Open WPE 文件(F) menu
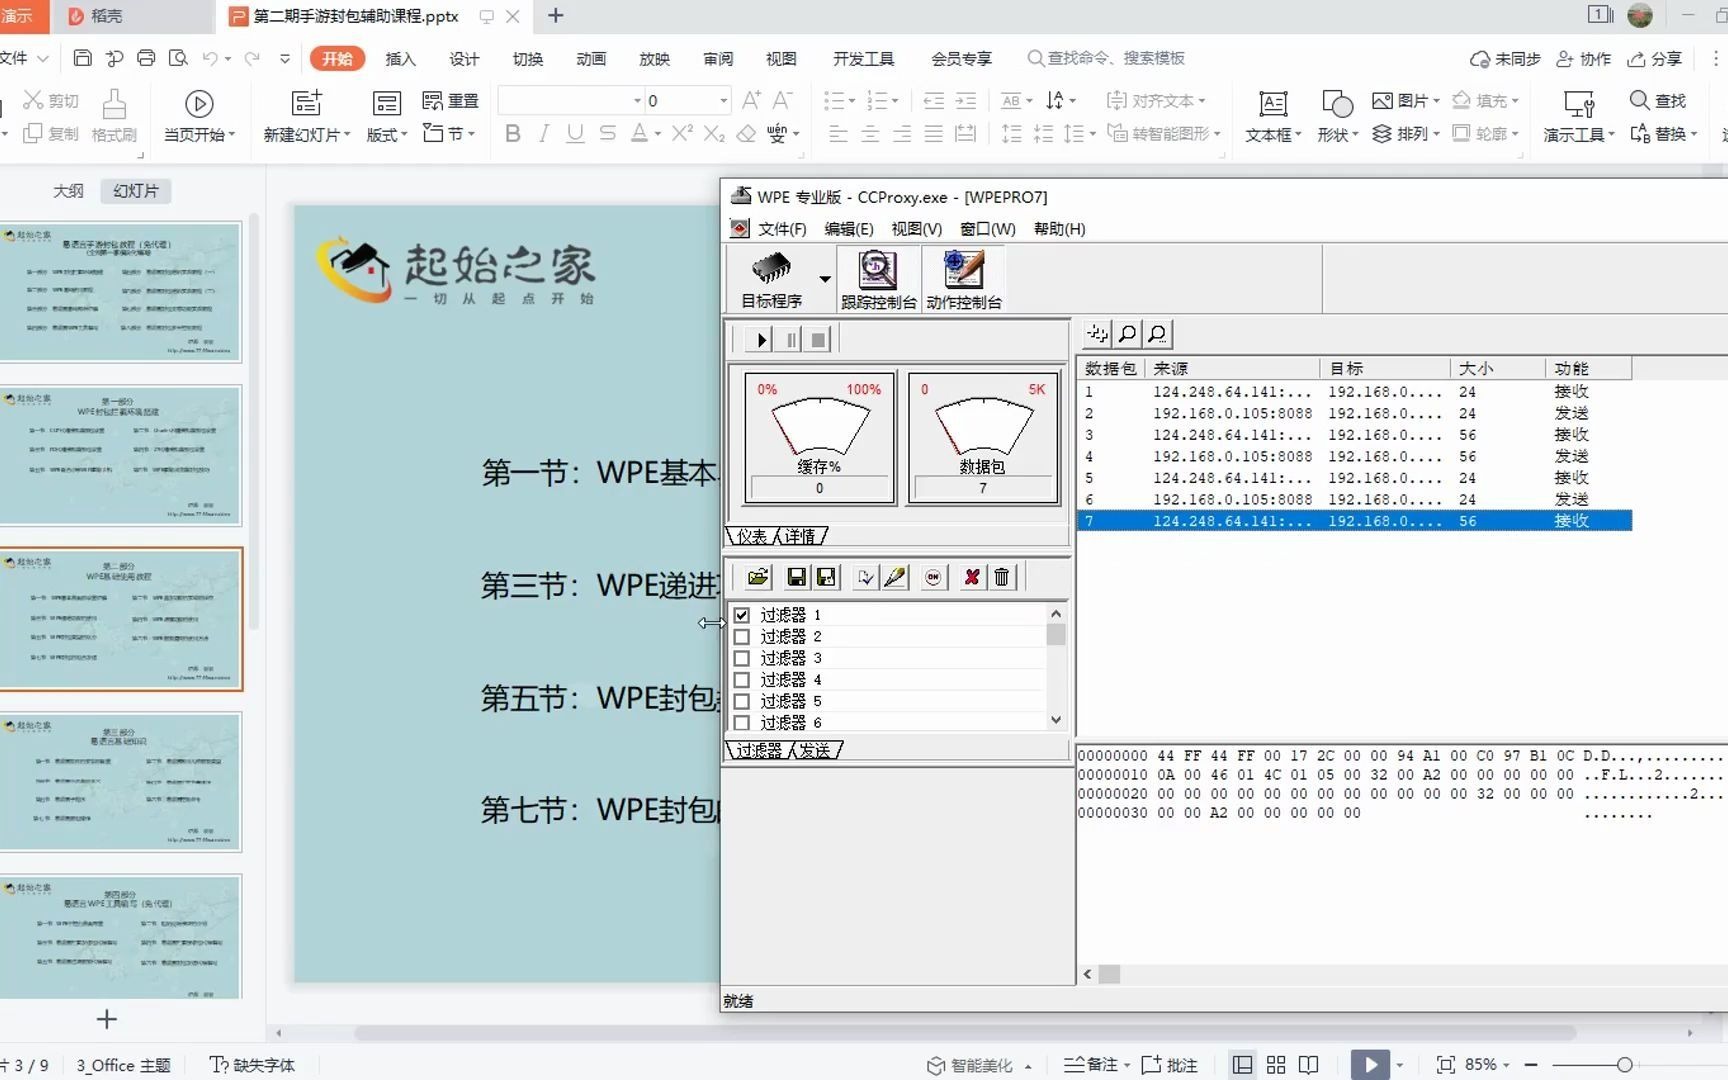The image size is (1728, 1080). click(x=782, y=229)
